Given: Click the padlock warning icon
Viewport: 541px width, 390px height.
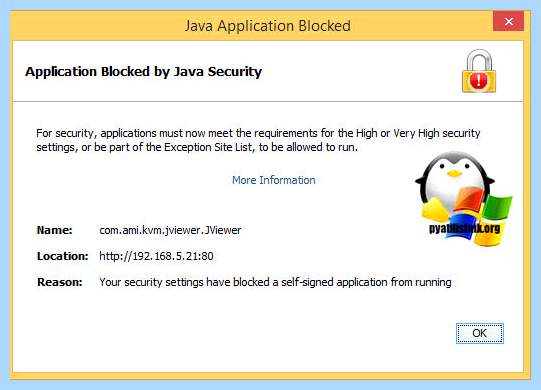Looking at the screenshot, I should 479,71.
